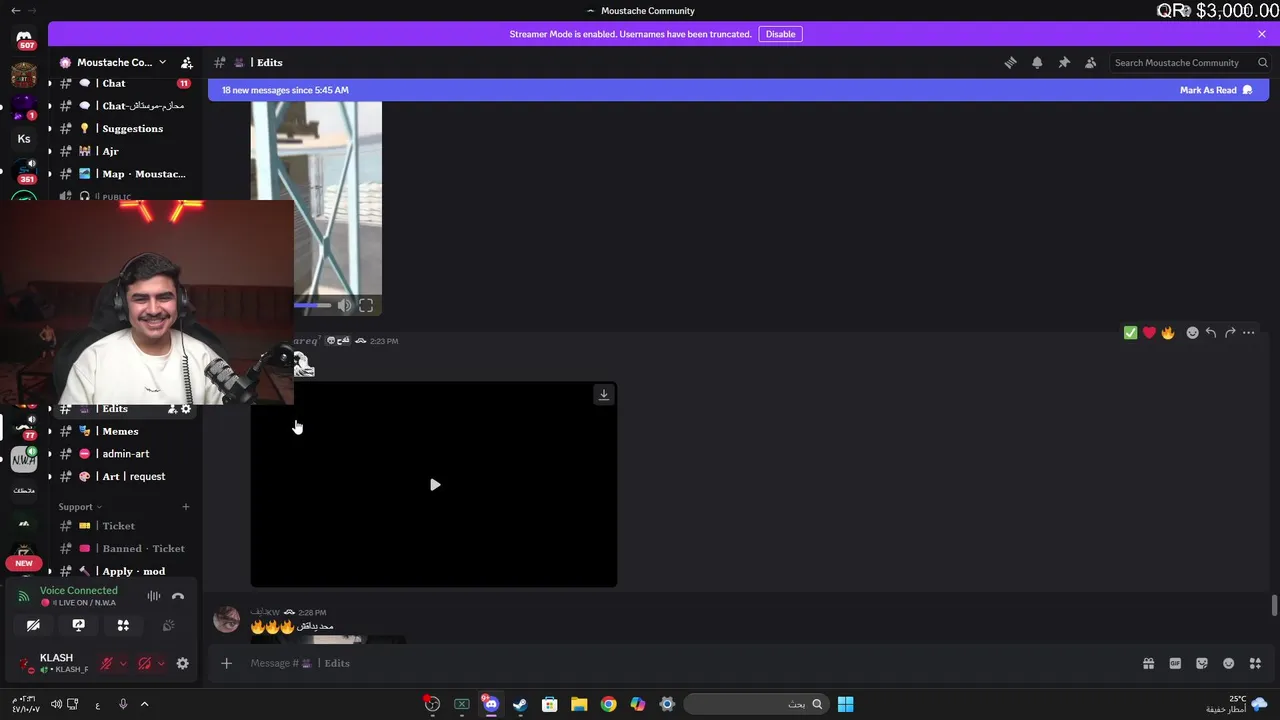This screenshot has height=720, width=1280.
Task: Click search magnifier icon in header
Action: (1263, 62)
